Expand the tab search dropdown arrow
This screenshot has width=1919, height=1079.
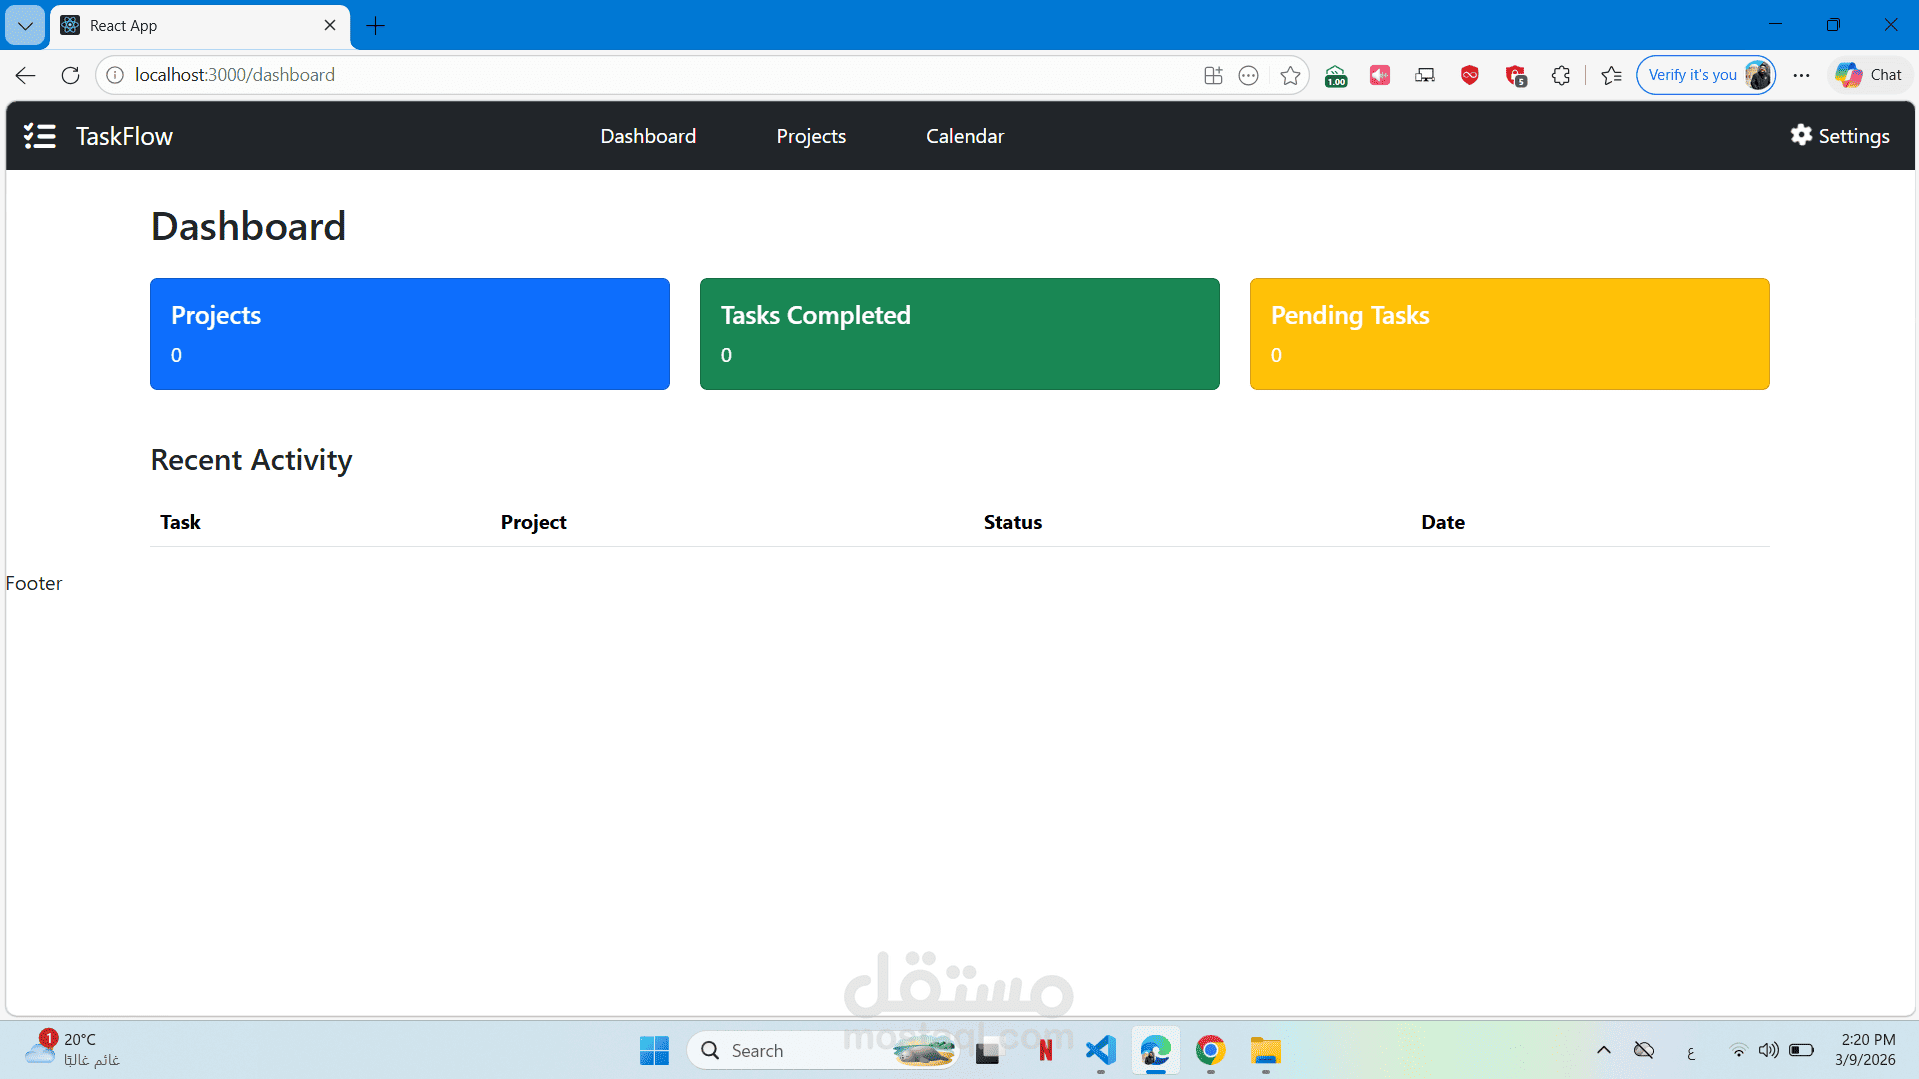(25, 26)
